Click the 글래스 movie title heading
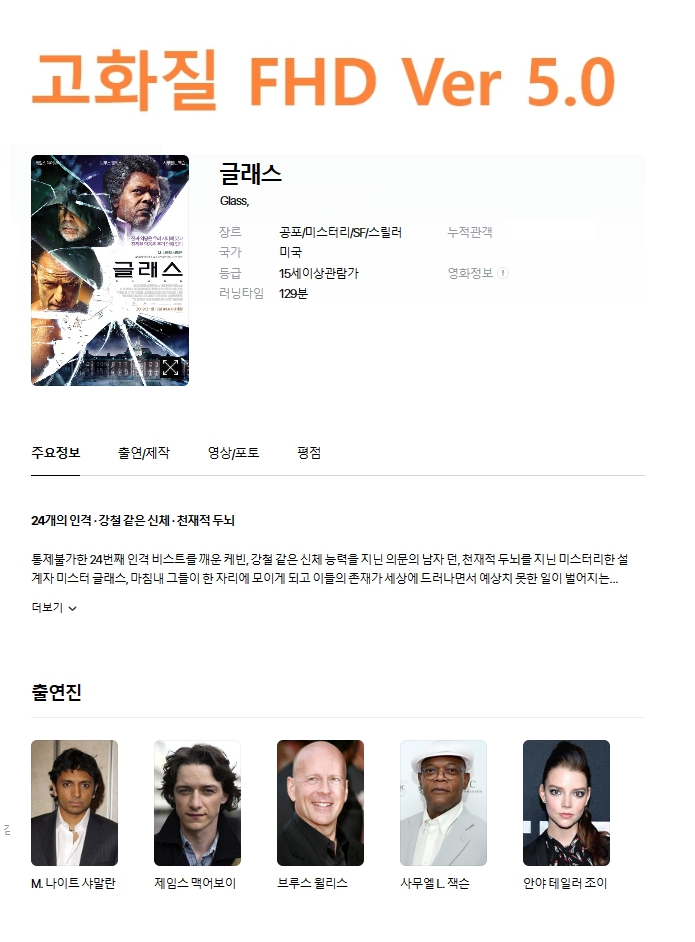 pos(250,174)
